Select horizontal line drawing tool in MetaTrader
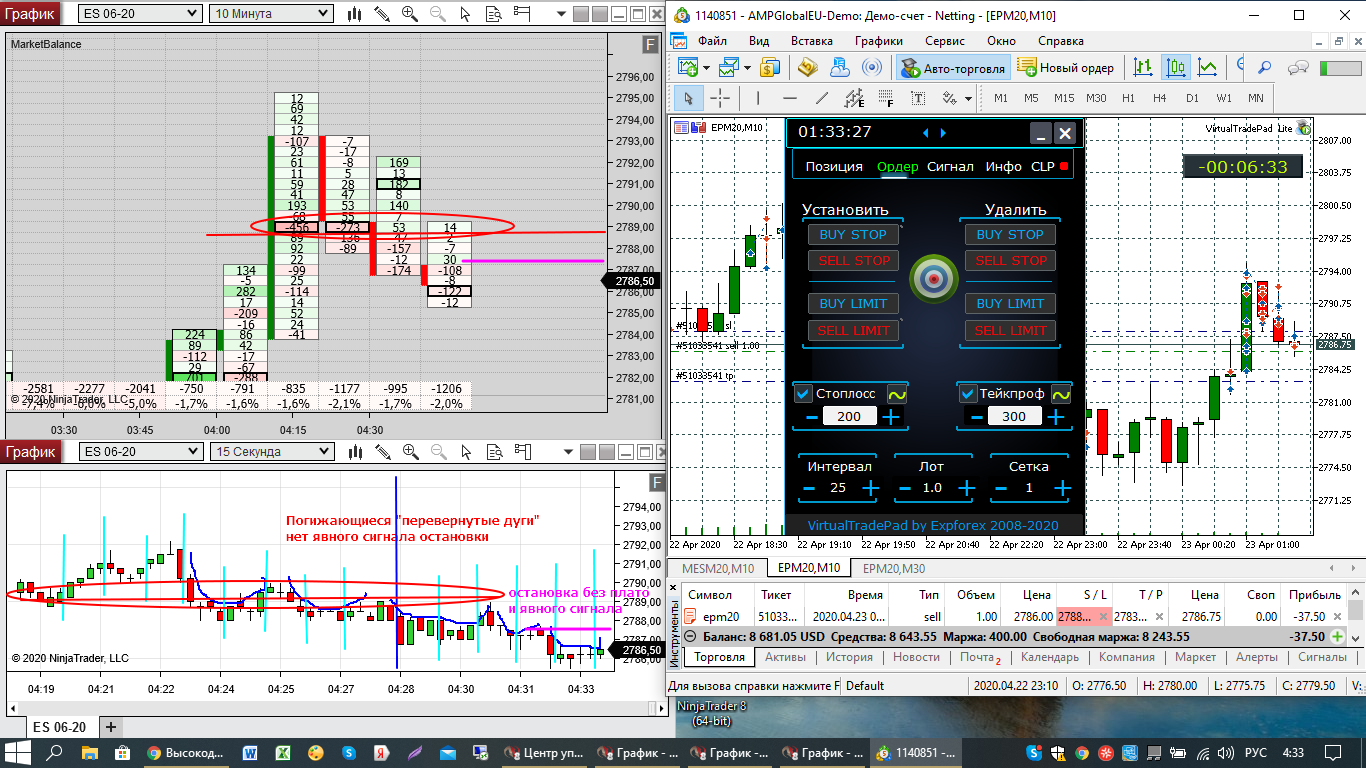The height and width of the screenshot is (768, 1366). click(x=790, y=98)
